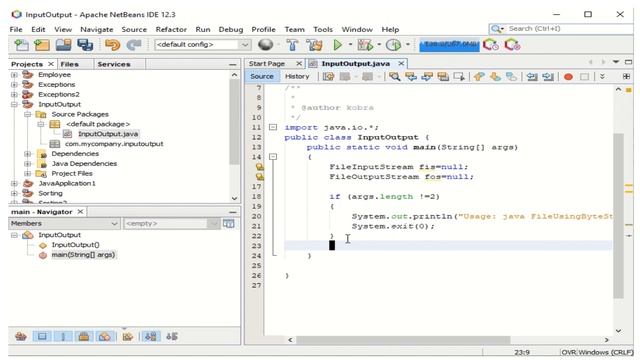Viewport: 640px width, 360px height.
Task: Toggle Bookmark icon in editor toolbar
Action: 511,77
